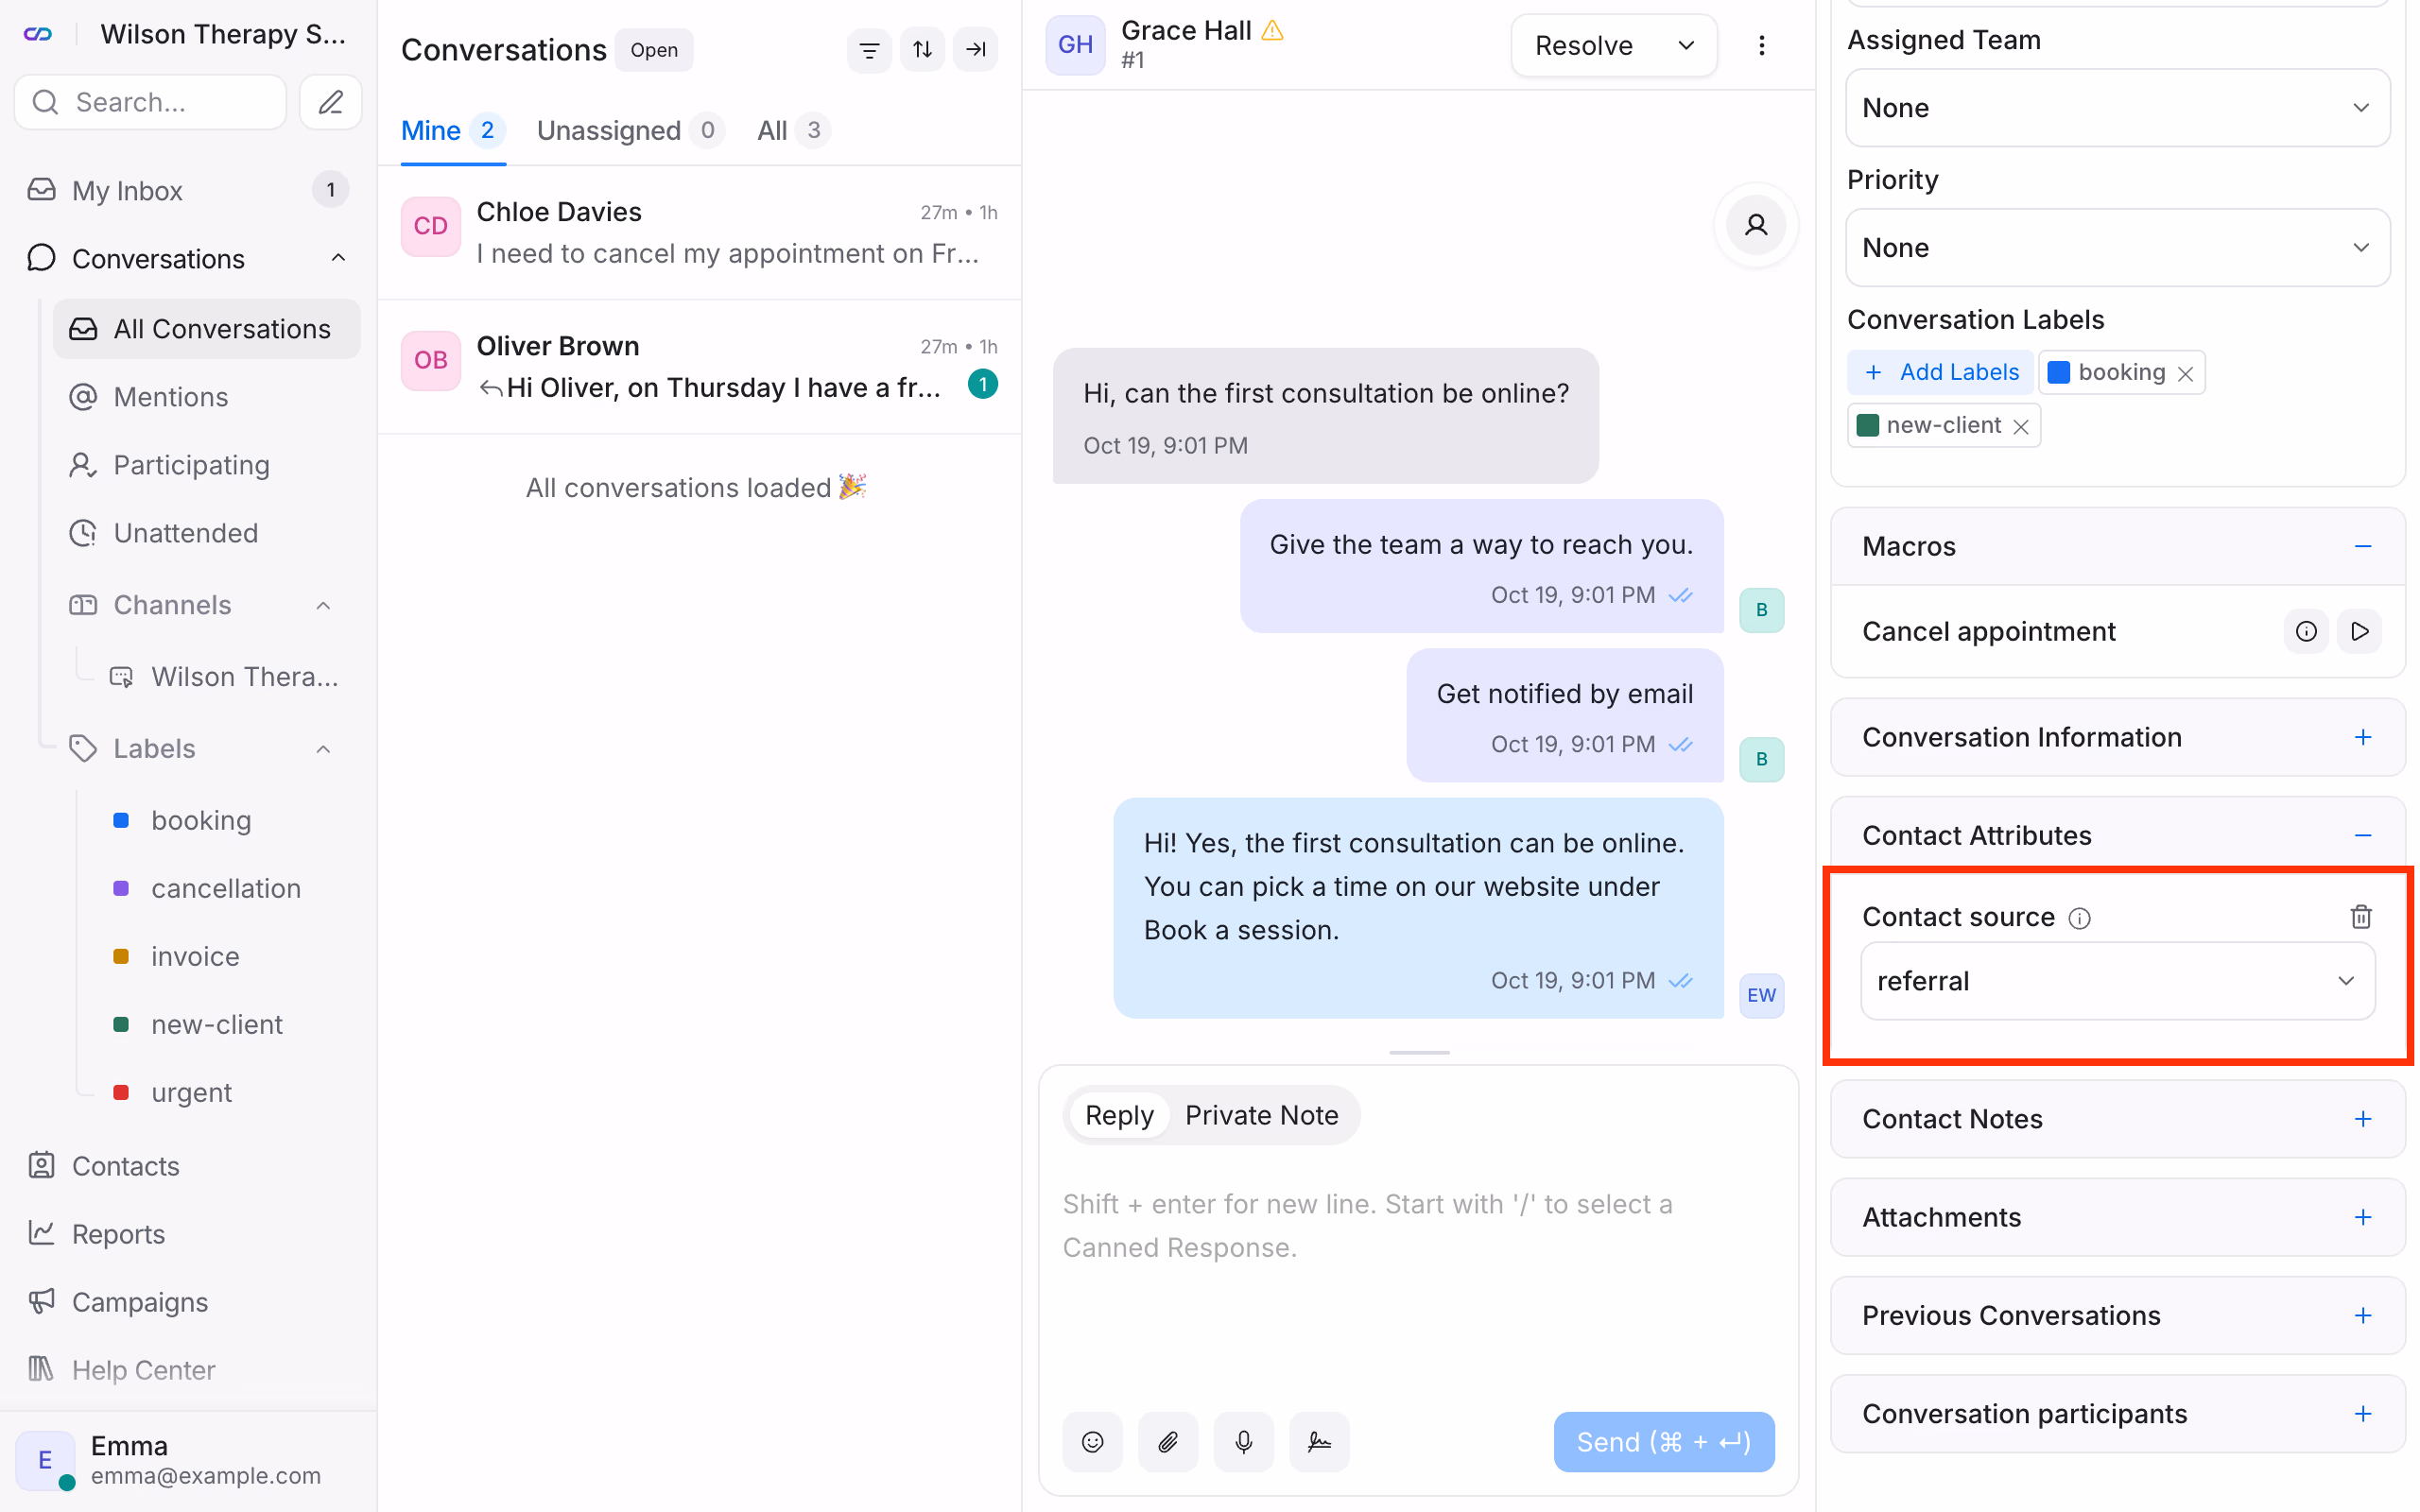
Task: Click the sort conversations arrows icon
Action: point(922,49)
